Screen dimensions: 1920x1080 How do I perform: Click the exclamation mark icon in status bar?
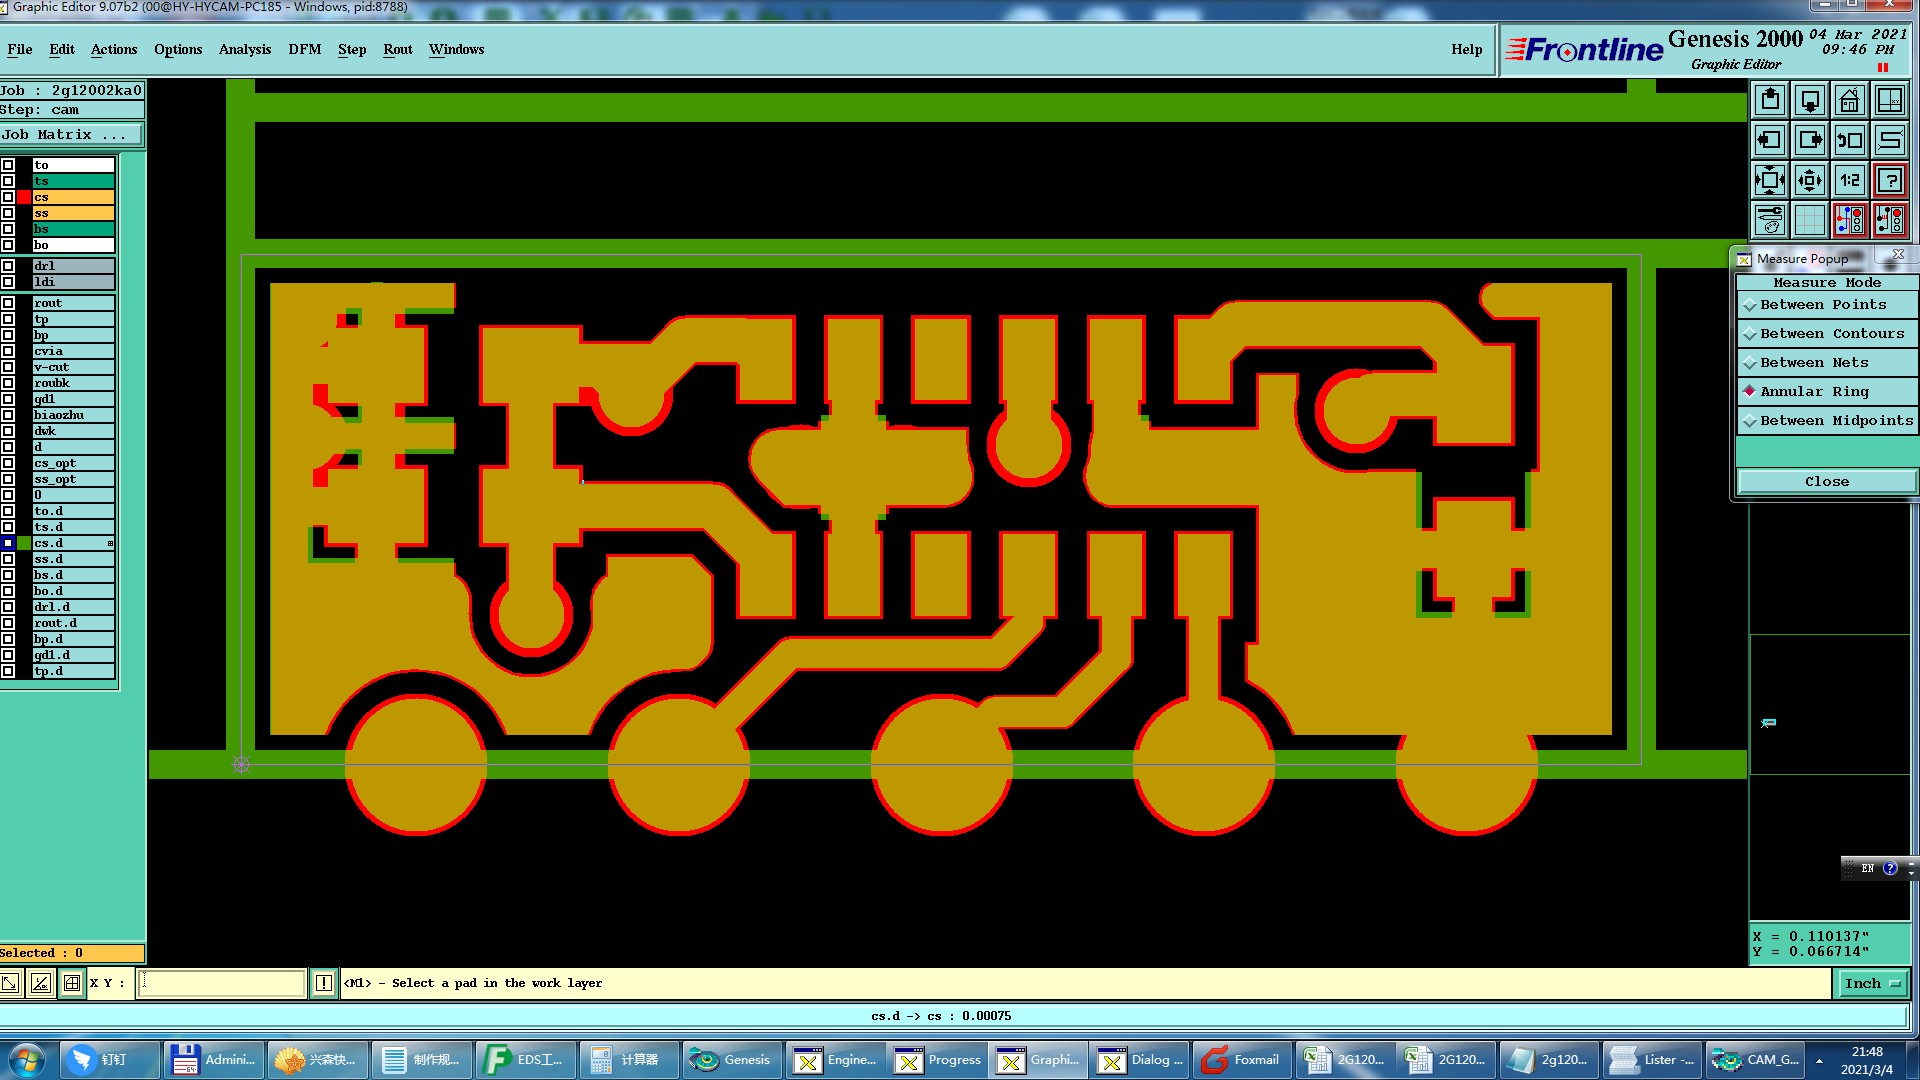click(x=324, y=983)
